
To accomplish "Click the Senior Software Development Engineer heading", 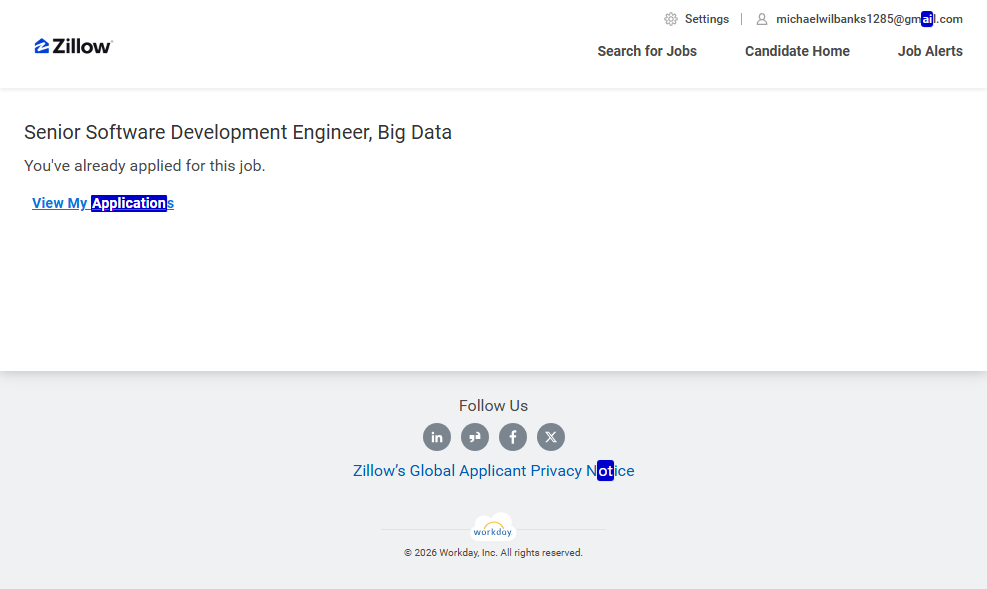I will 238,132.
